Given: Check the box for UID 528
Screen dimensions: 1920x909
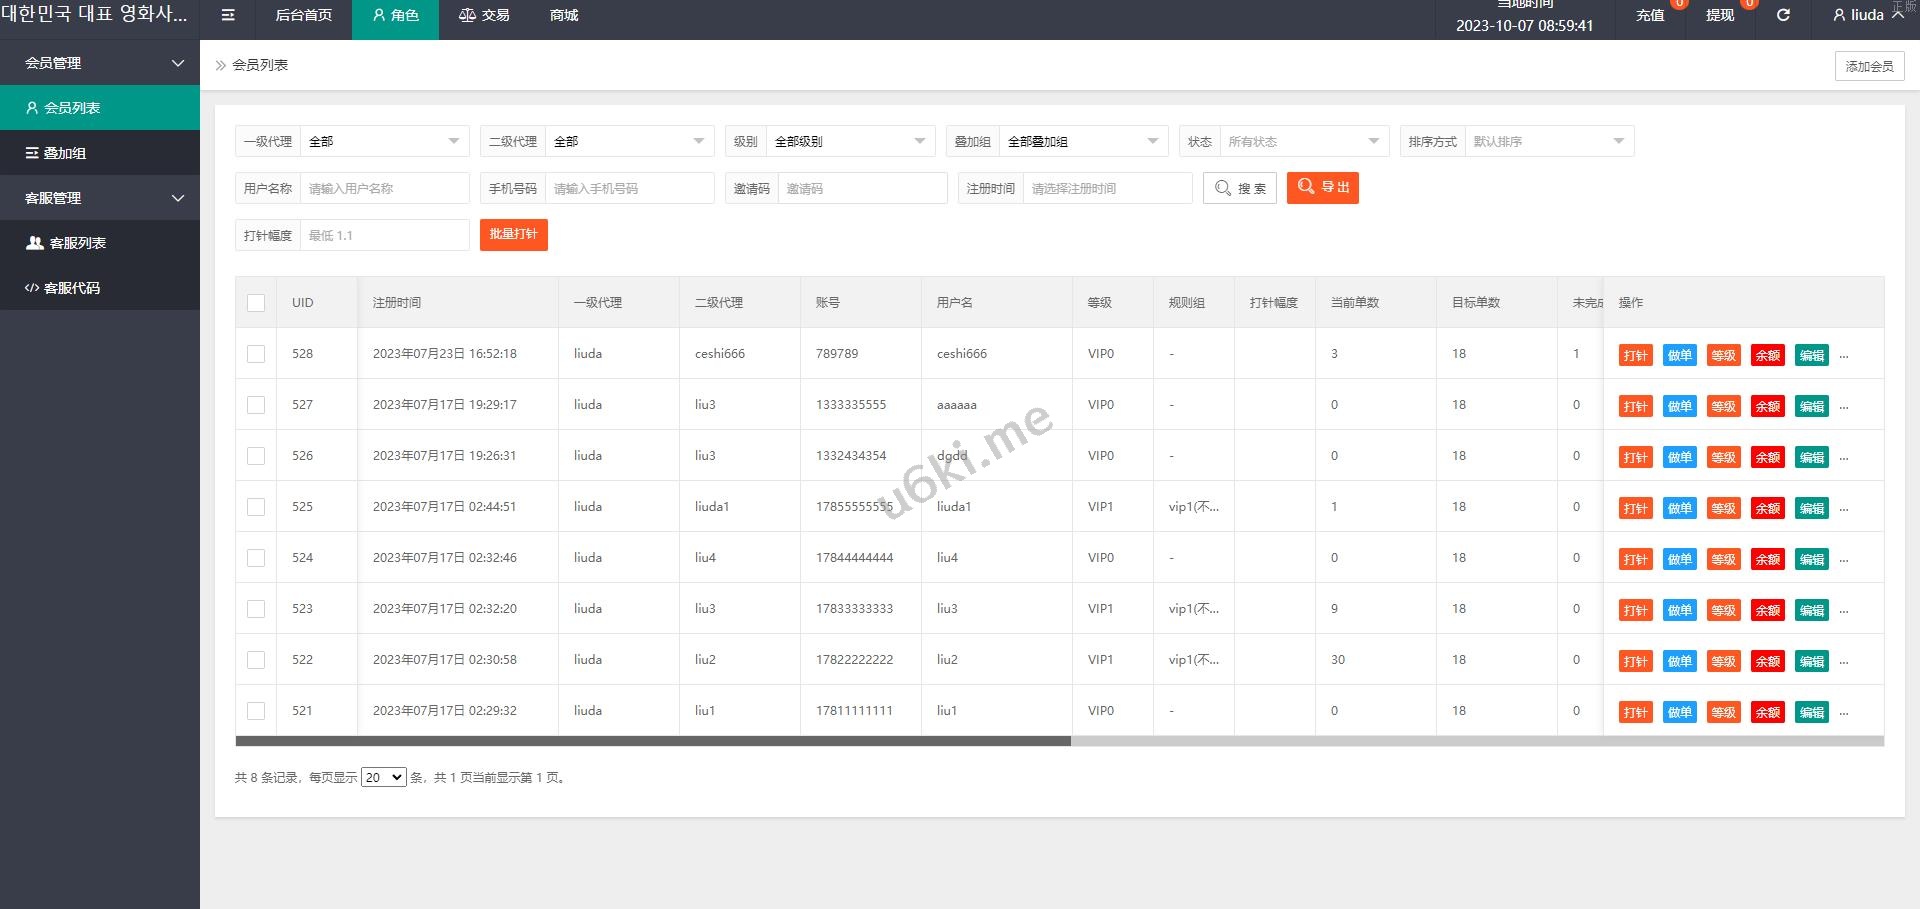Looking at the screenshot, I should tap(256, 354).
